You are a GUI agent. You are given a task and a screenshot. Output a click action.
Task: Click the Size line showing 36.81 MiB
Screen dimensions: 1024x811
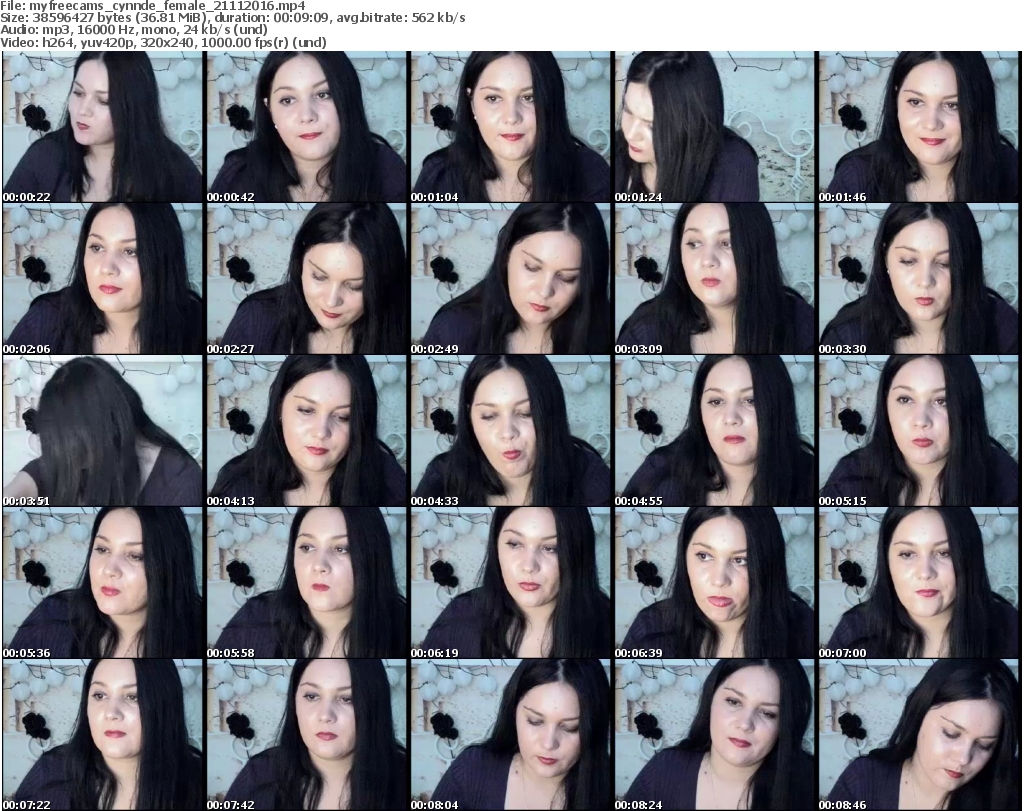tap(232, 18)
